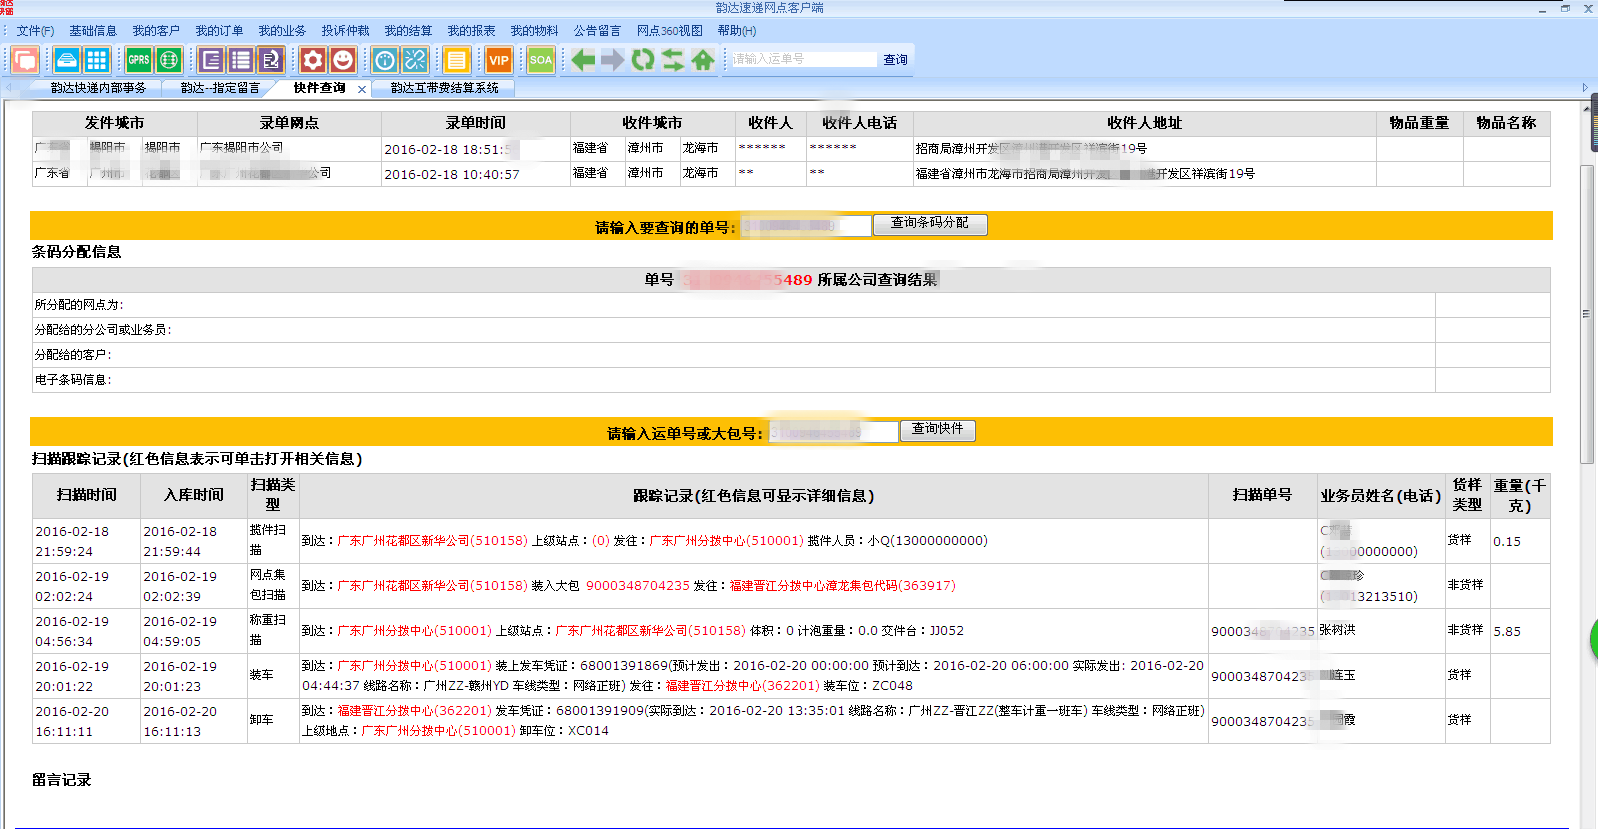
Task: Open the green SOA icon
Action: [x=541, y=60]
